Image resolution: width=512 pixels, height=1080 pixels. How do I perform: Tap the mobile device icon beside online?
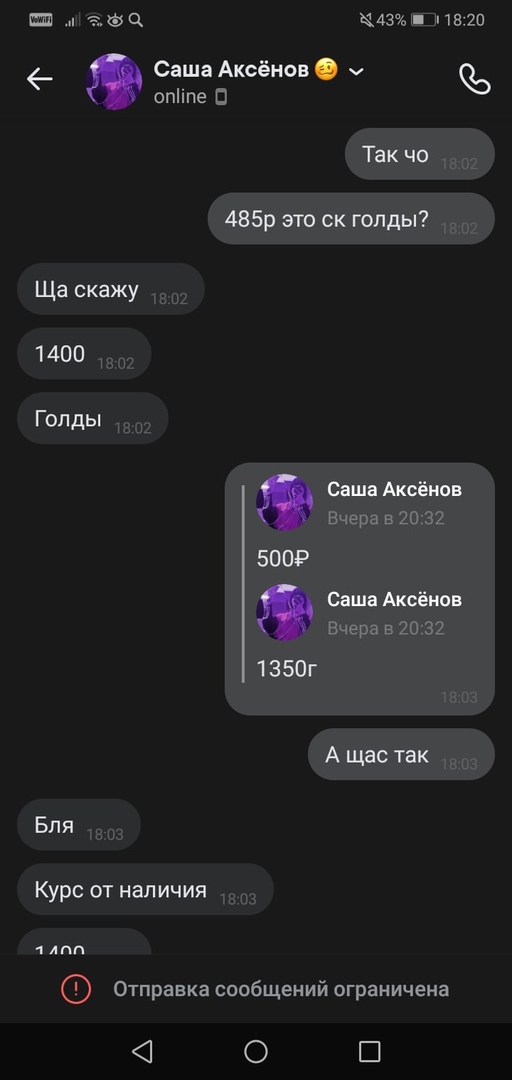click(x=221, y=97)
